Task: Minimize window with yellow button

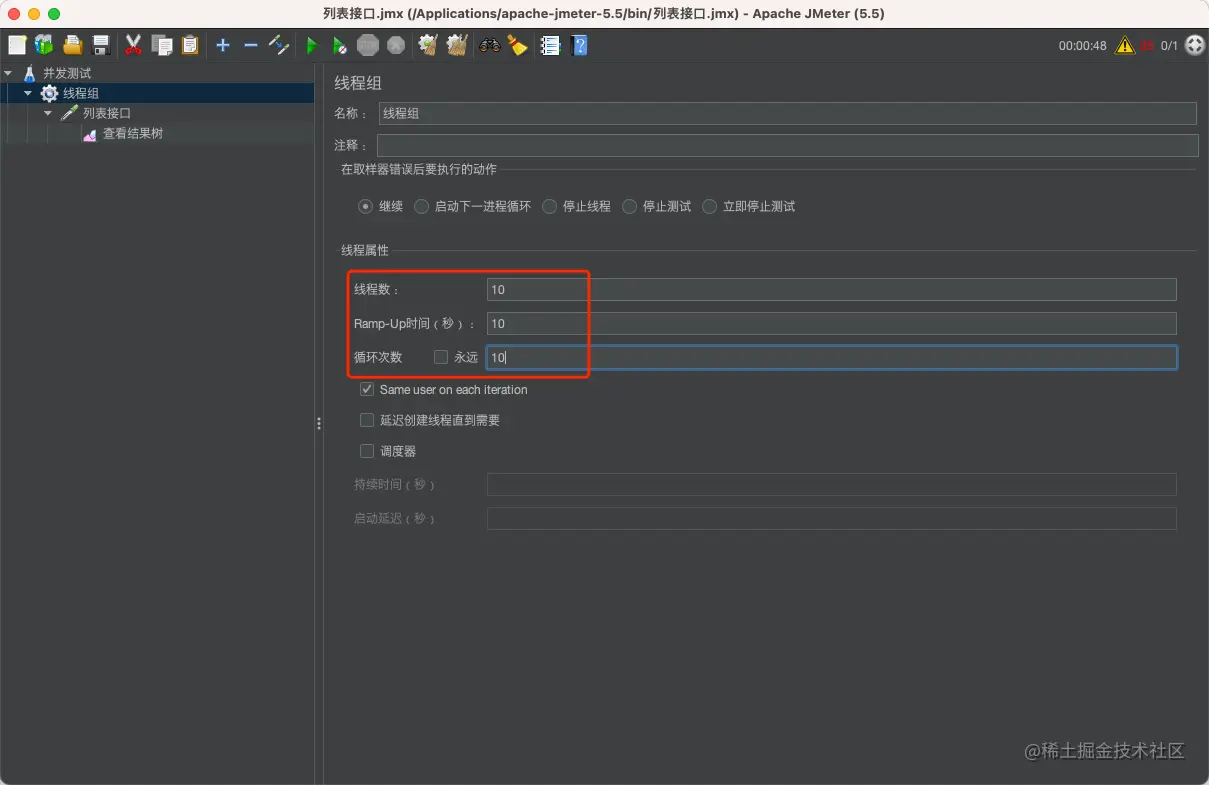Action: (34, 14)
